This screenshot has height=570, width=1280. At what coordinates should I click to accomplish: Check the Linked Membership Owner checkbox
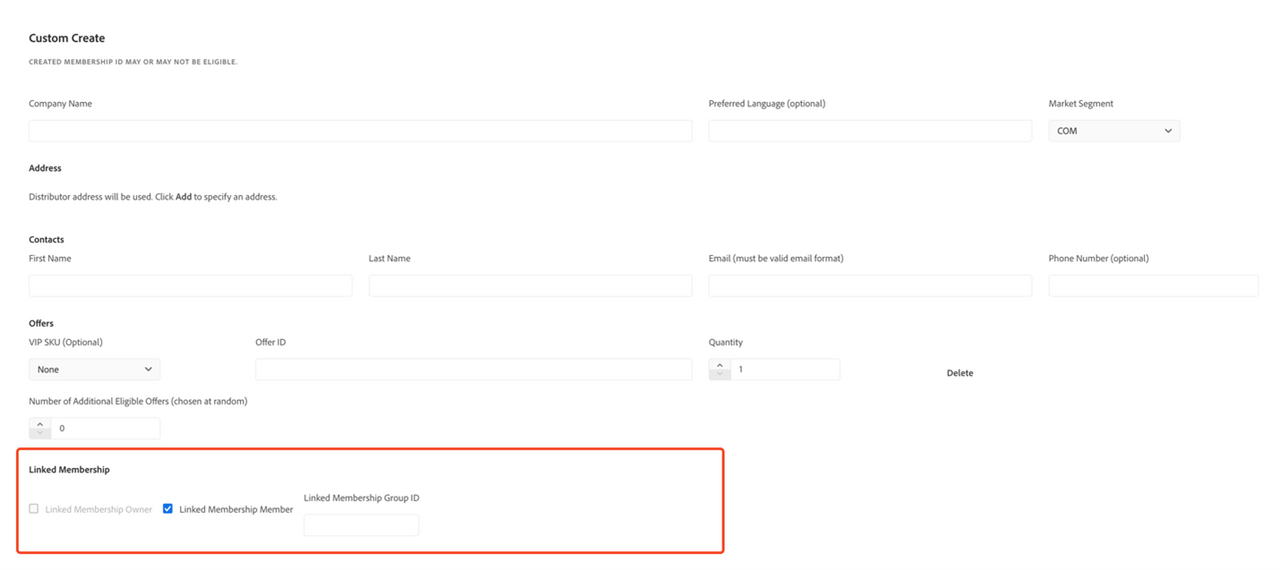coord(34,509)
